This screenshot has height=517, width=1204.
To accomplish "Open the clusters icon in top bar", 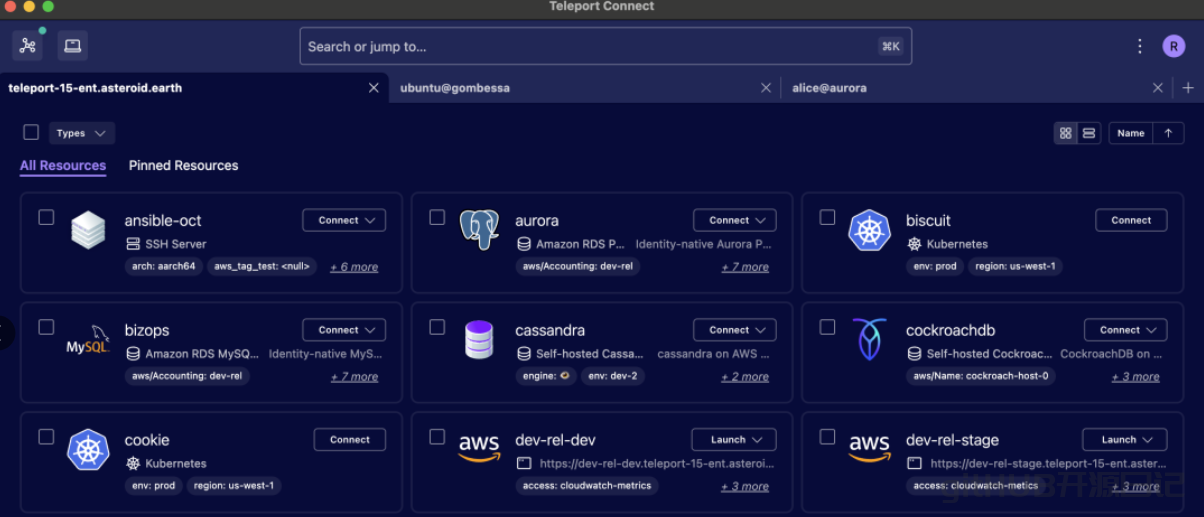I will click(x=28, y=46).
